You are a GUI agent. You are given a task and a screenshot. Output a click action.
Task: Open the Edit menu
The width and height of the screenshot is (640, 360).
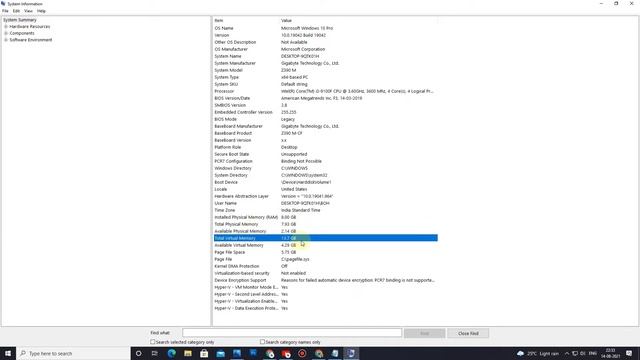tap(16, 11)
